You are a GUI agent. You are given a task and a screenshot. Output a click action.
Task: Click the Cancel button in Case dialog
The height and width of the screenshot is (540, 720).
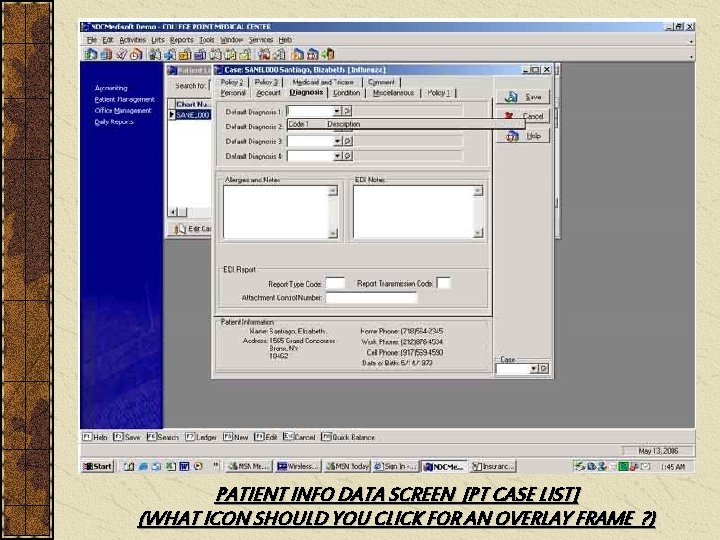523,116
